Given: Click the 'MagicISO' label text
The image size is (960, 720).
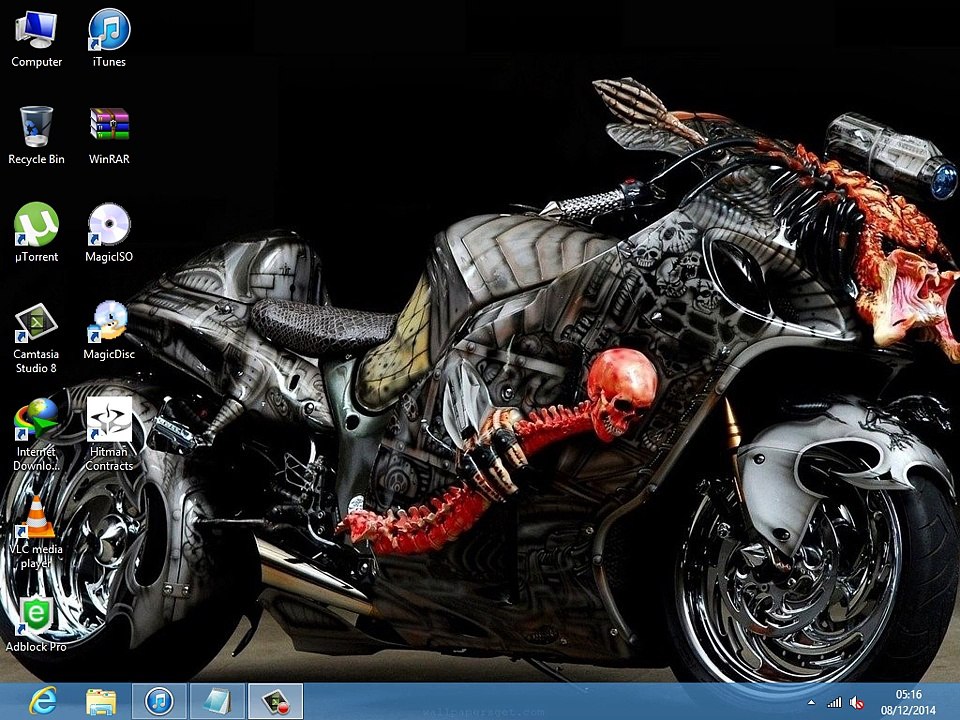Looking at the screenshot, I should click(x=109, y=257).
